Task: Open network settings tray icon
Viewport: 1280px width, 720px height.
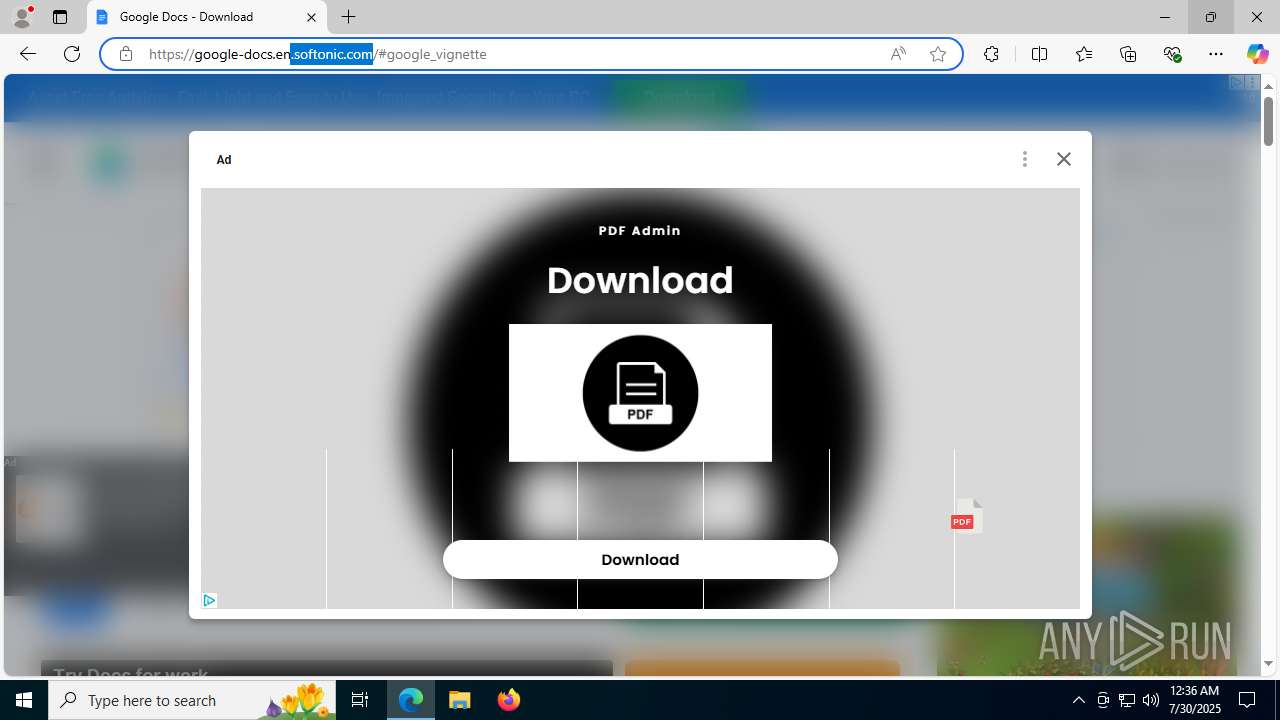Action: point(1126,700)
